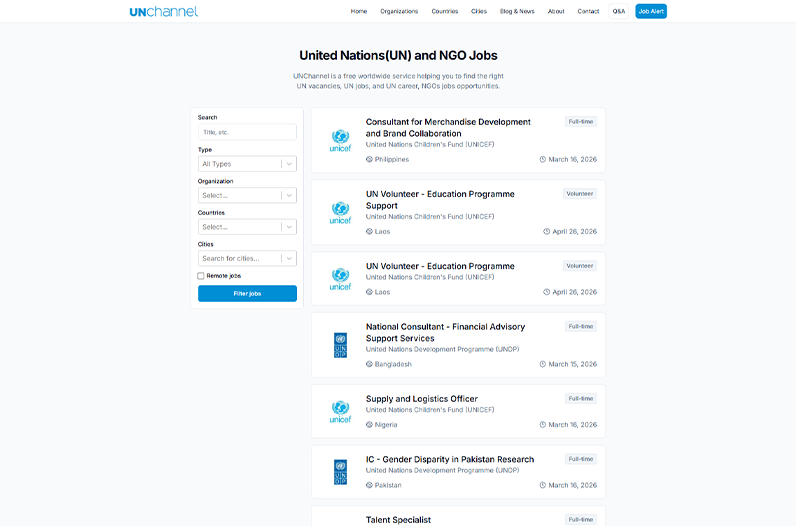Image resolution: width=796 pixels, height=526 pixels.
Task: Click Full-time tag on Supply and Logistics Officer
Action: click(581, 398)
